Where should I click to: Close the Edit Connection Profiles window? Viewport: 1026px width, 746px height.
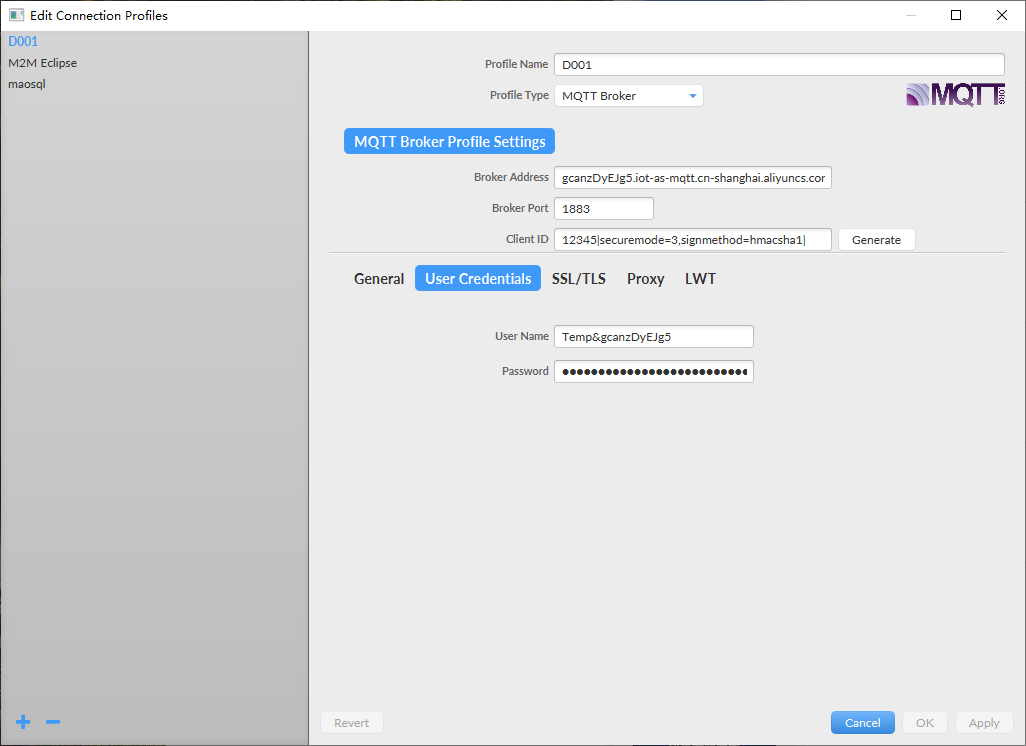[x=1001, y=15]
